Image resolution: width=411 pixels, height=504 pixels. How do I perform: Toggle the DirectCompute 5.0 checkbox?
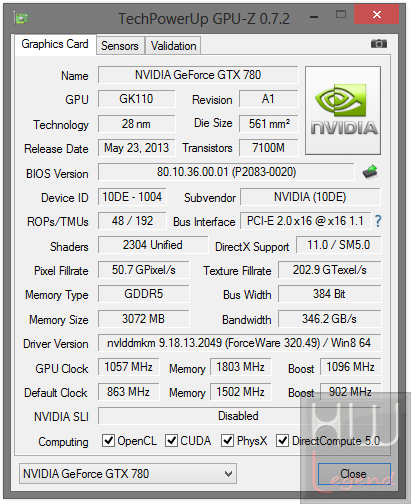click(x=282, y=440)
